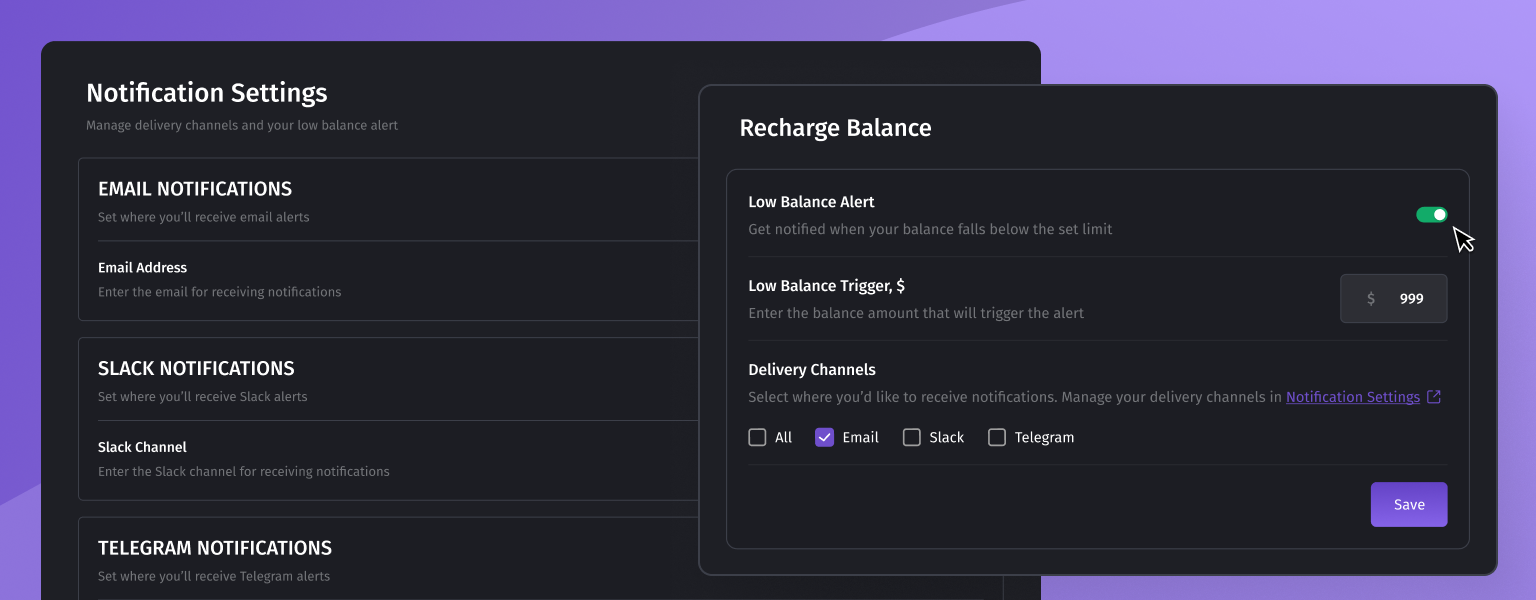
Task: Click the dollar sign icon in trigger field
Action: (1371, 299)
